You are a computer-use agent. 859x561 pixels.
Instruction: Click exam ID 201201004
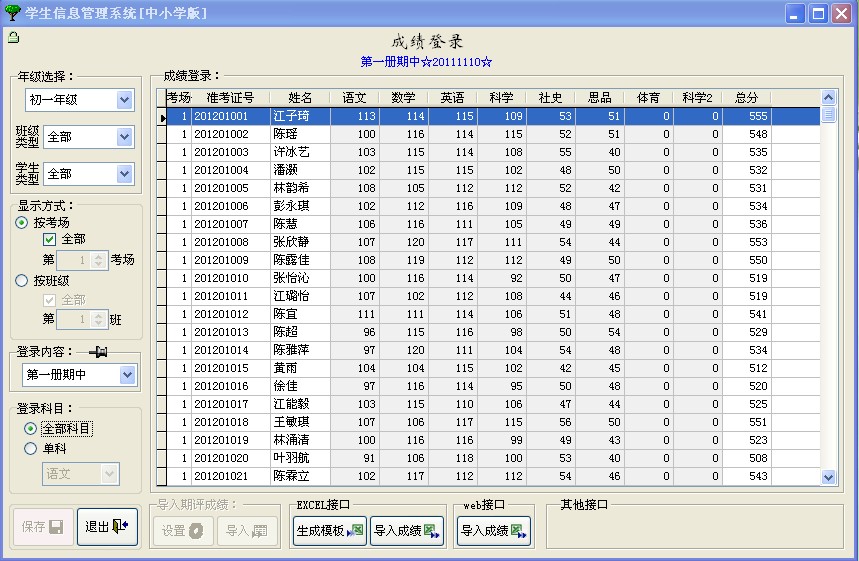pos(221,170)
